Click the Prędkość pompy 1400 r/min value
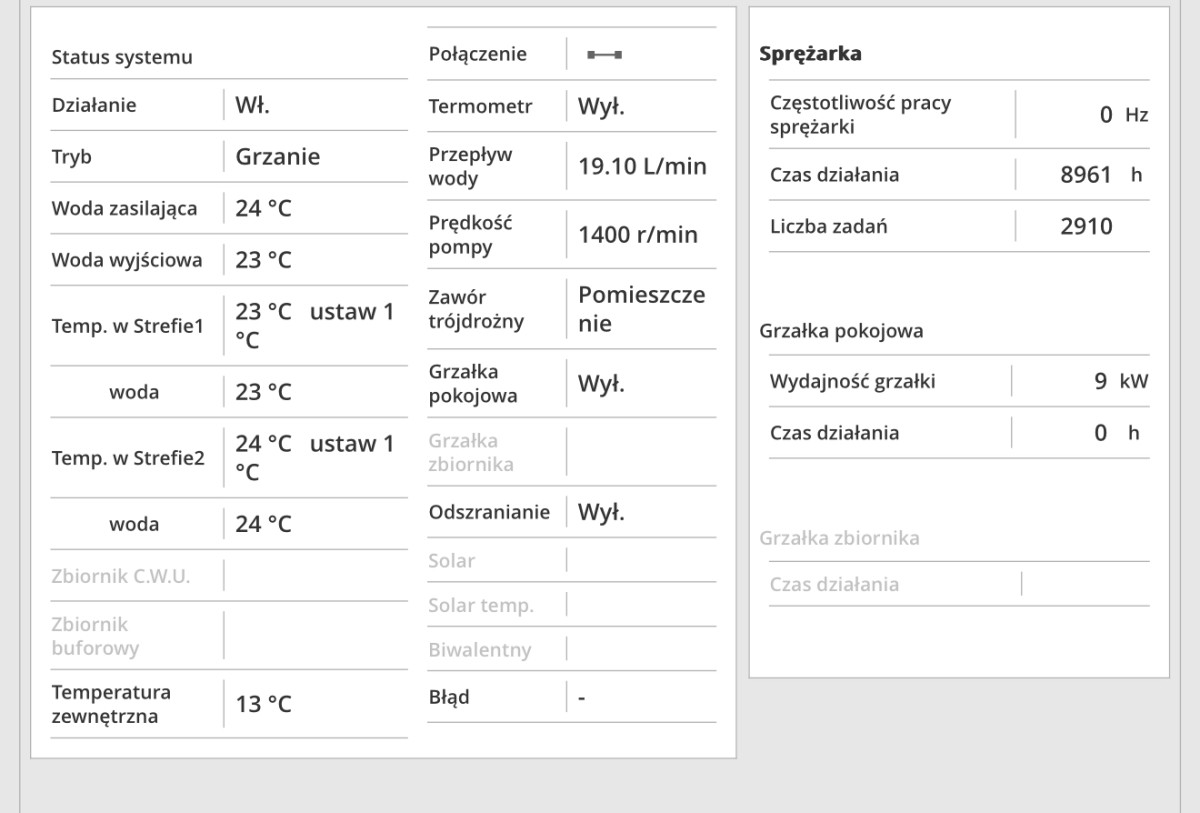 [638, 236]
